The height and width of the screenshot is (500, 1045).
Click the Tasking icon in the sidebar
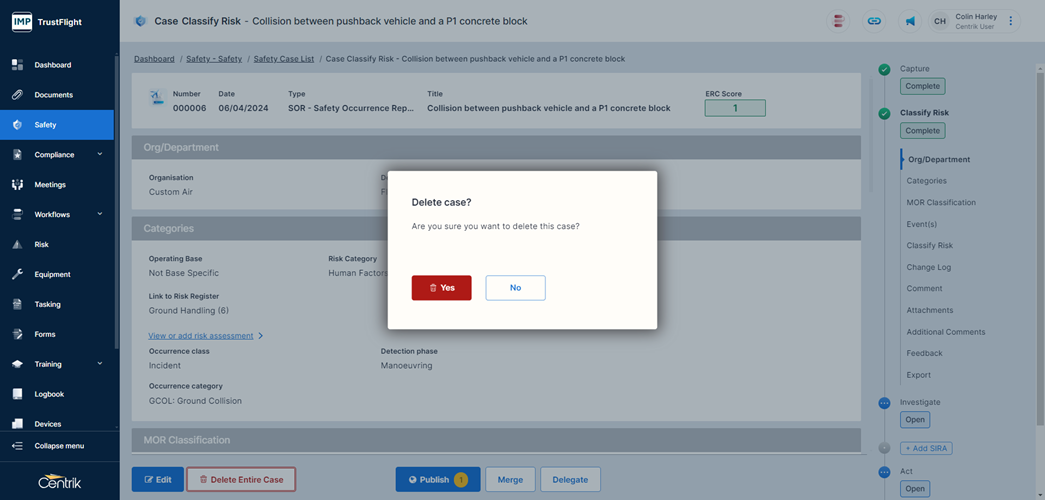[x=18, y=304]
